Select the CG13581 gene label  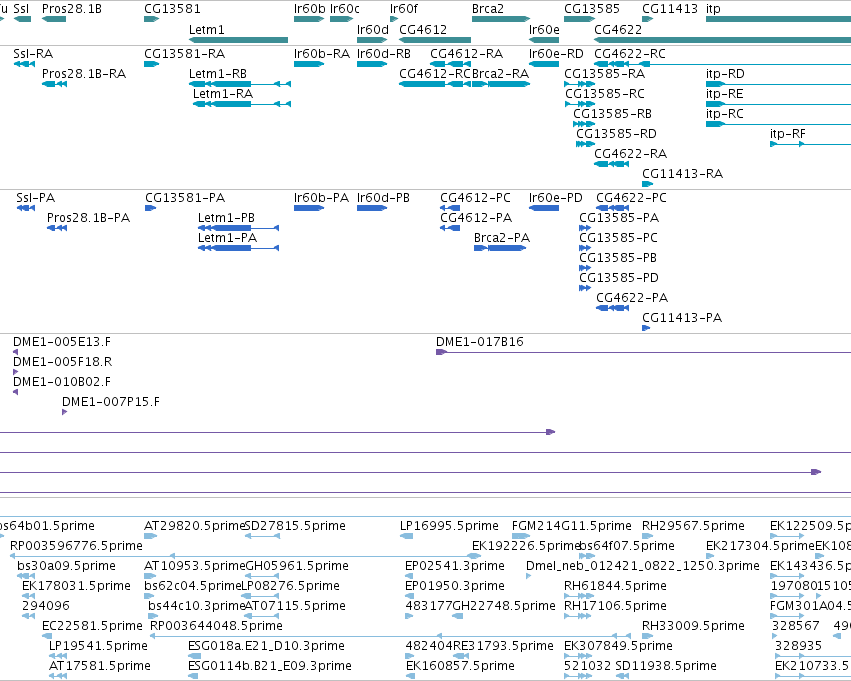coord(172,9)
